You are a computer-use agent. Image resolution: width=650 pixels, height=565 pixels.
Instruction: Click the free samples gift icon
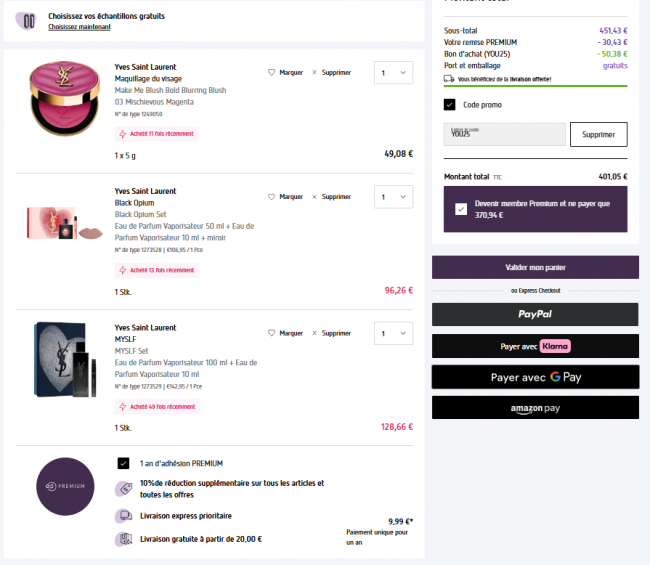(x=28, y=20)
